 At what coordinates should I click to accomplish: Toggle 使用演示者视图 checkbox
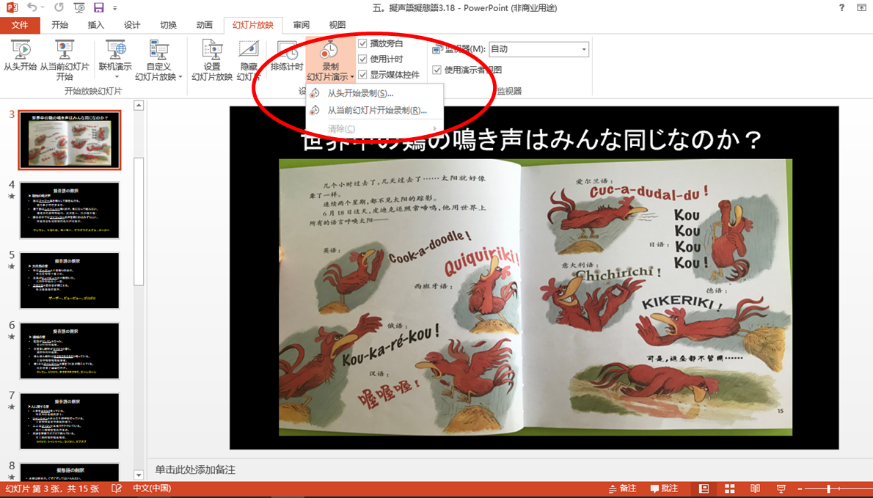click(x=437, y=70)
